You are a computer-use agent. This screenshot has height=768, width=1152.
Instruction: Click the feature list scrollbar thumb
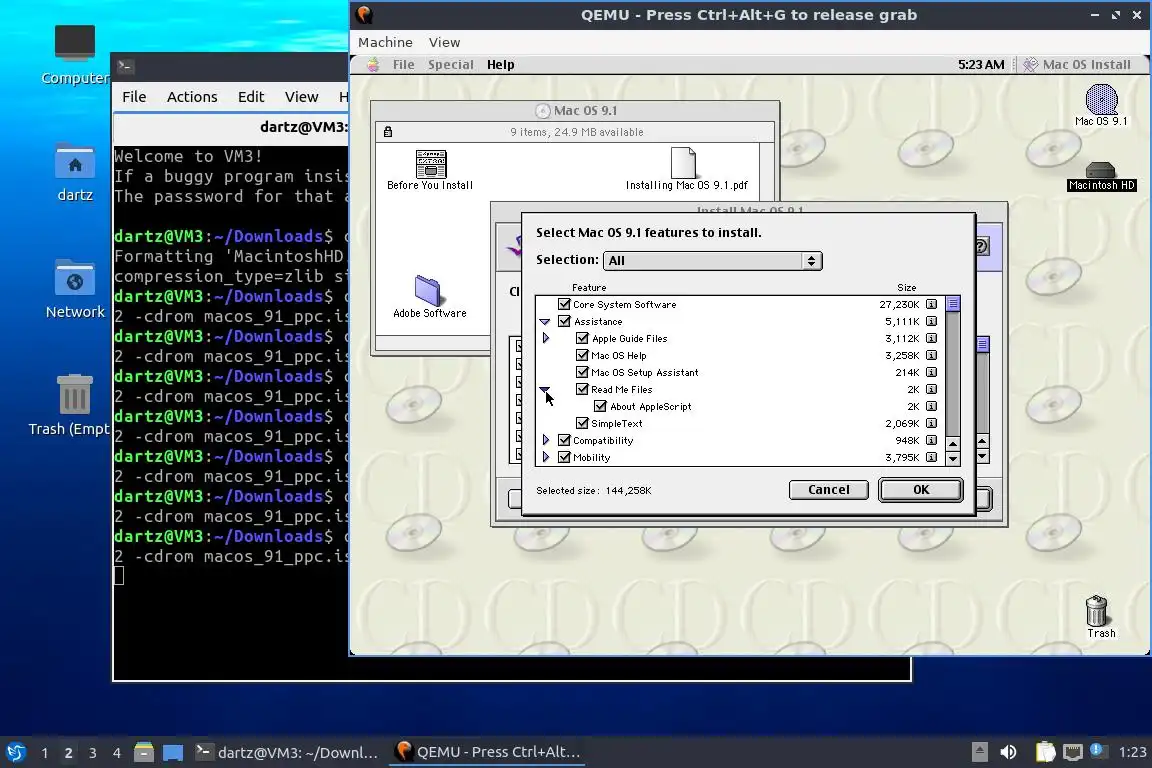click(953, 304)
